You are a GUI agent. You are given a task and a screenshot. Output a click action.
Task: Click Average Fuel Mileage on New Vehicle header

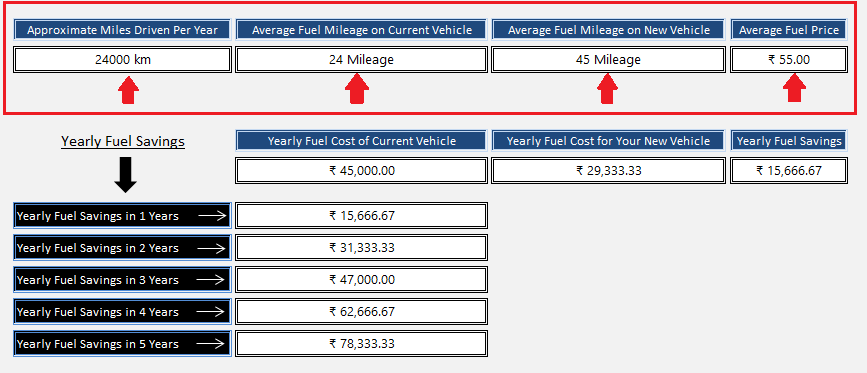click(x=608, y=30)
